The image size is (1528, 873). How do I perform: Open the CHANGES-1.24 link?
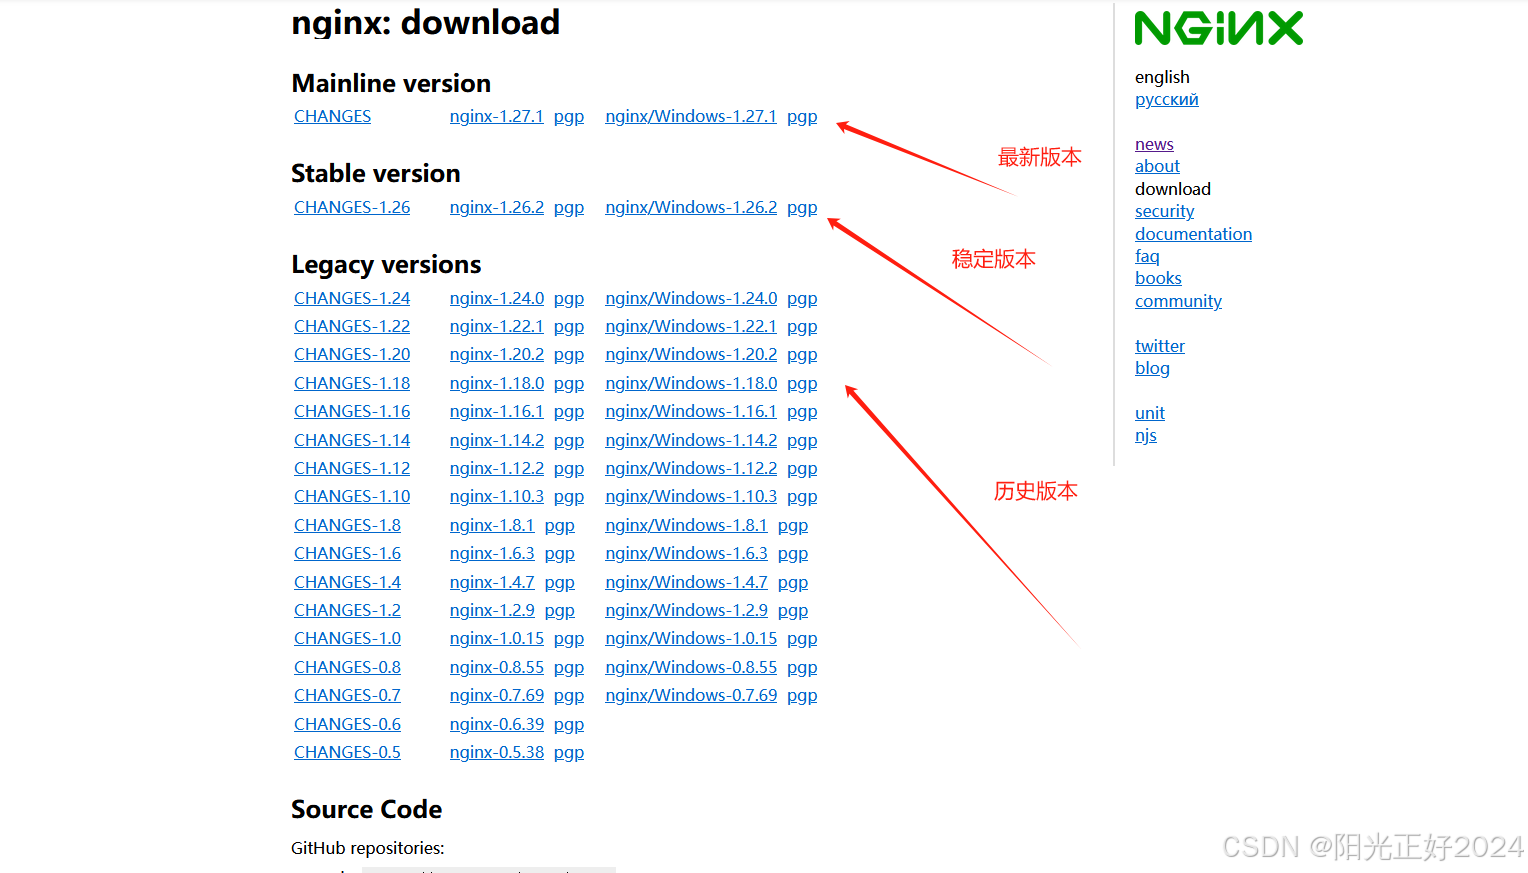(x=352, y=298)
